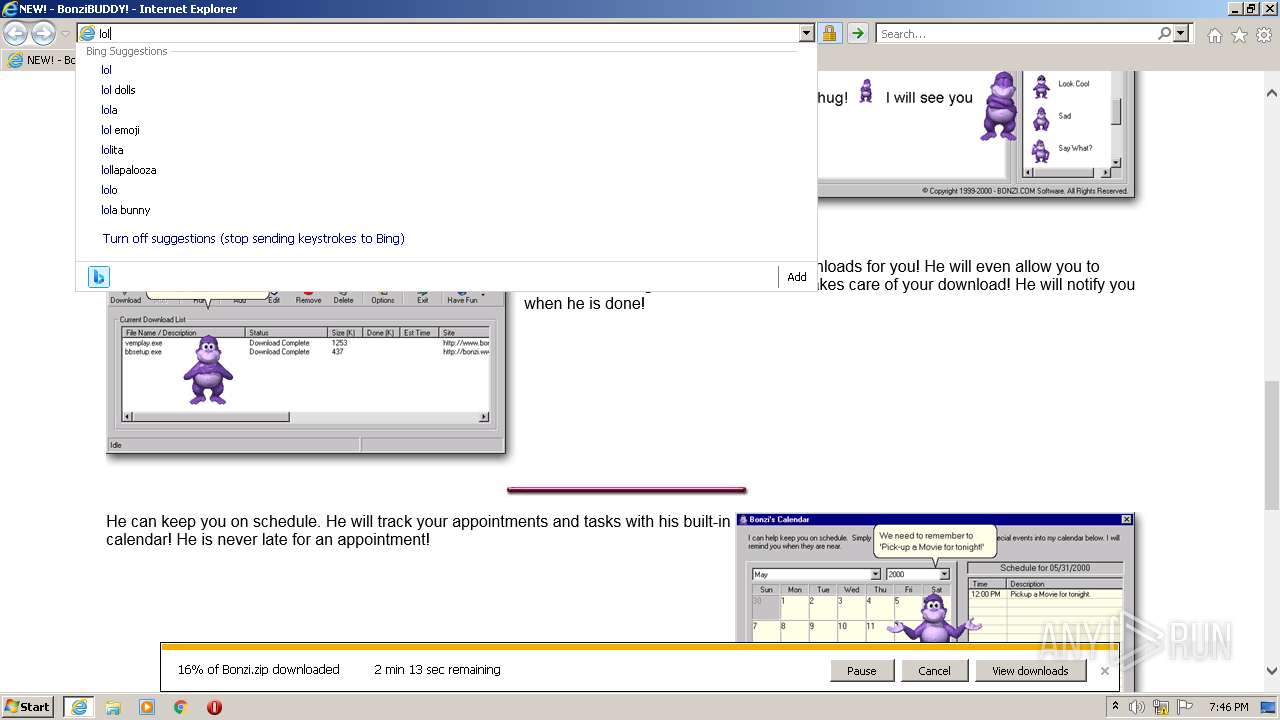Click the Options icon in download manager image
Viewport: 1280px width, 720px height.
(382, 298)
